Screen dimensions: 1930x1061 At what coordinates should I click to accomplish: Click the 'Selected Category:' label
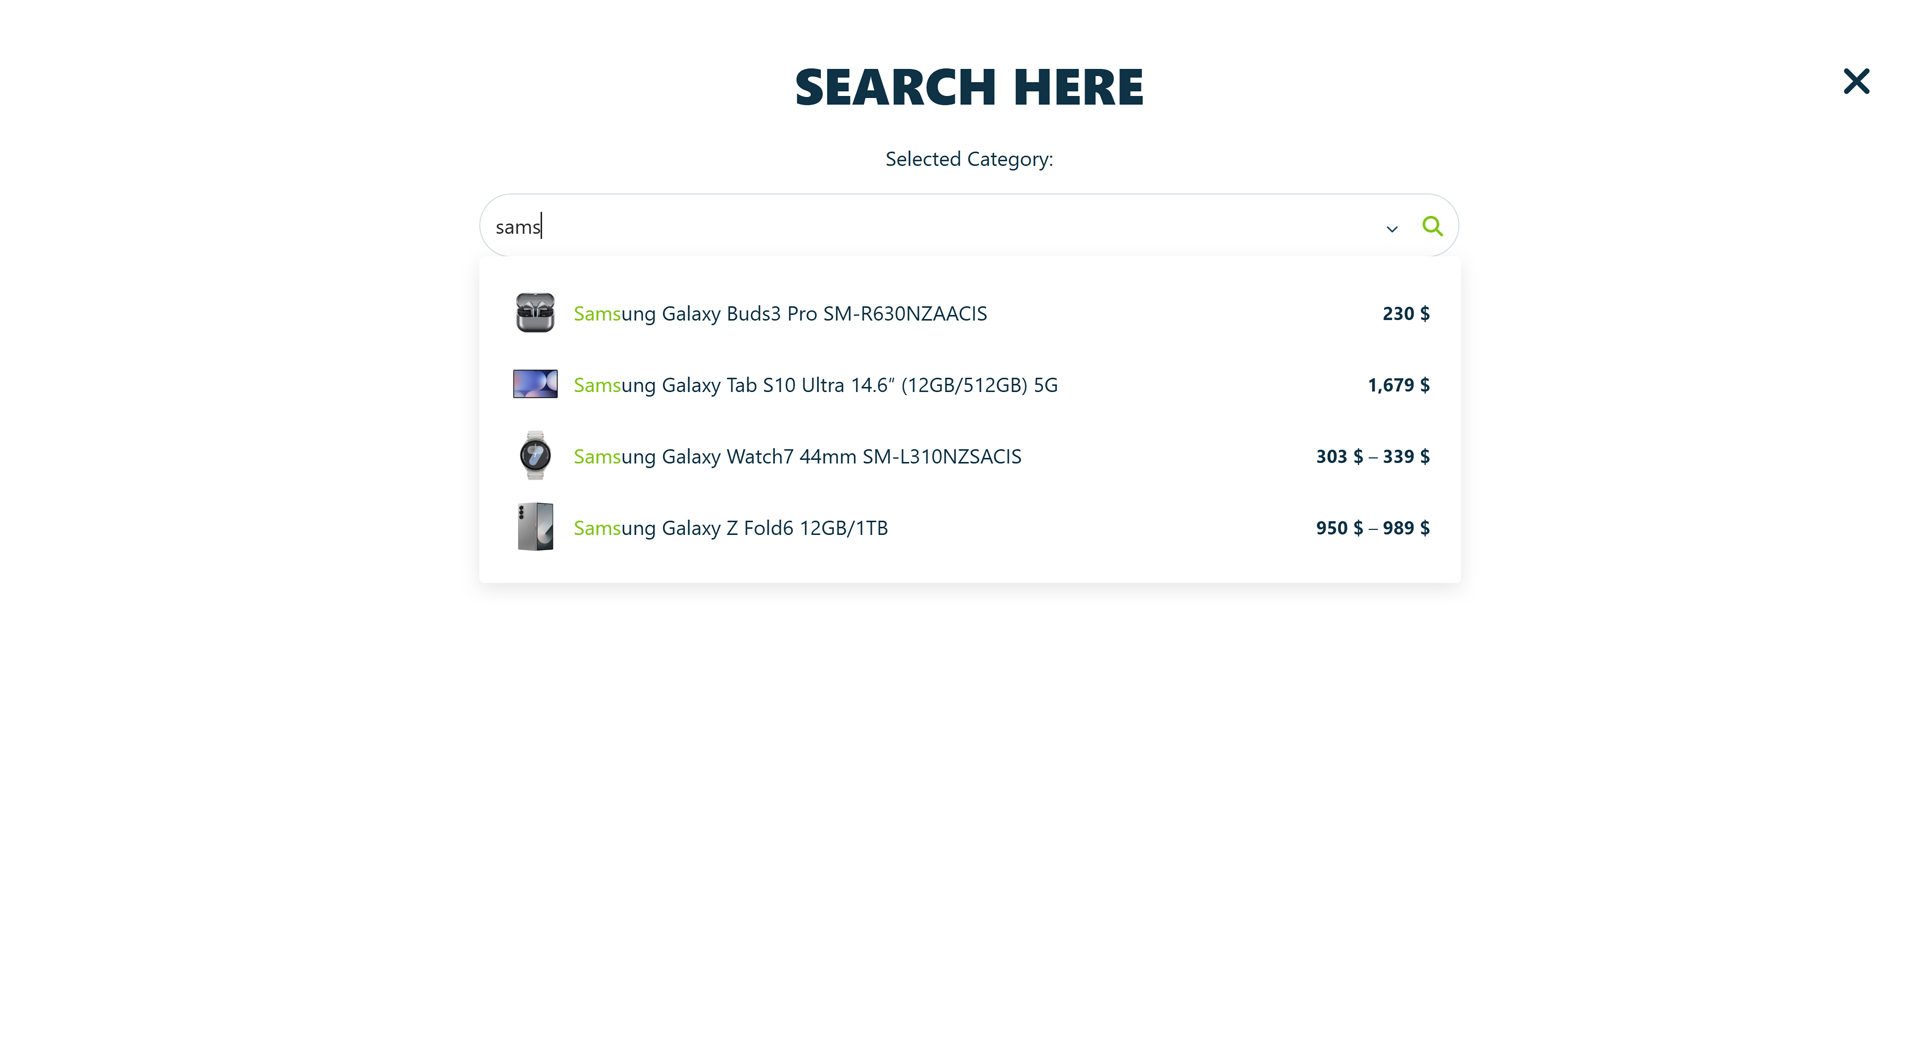click(968, 159)
